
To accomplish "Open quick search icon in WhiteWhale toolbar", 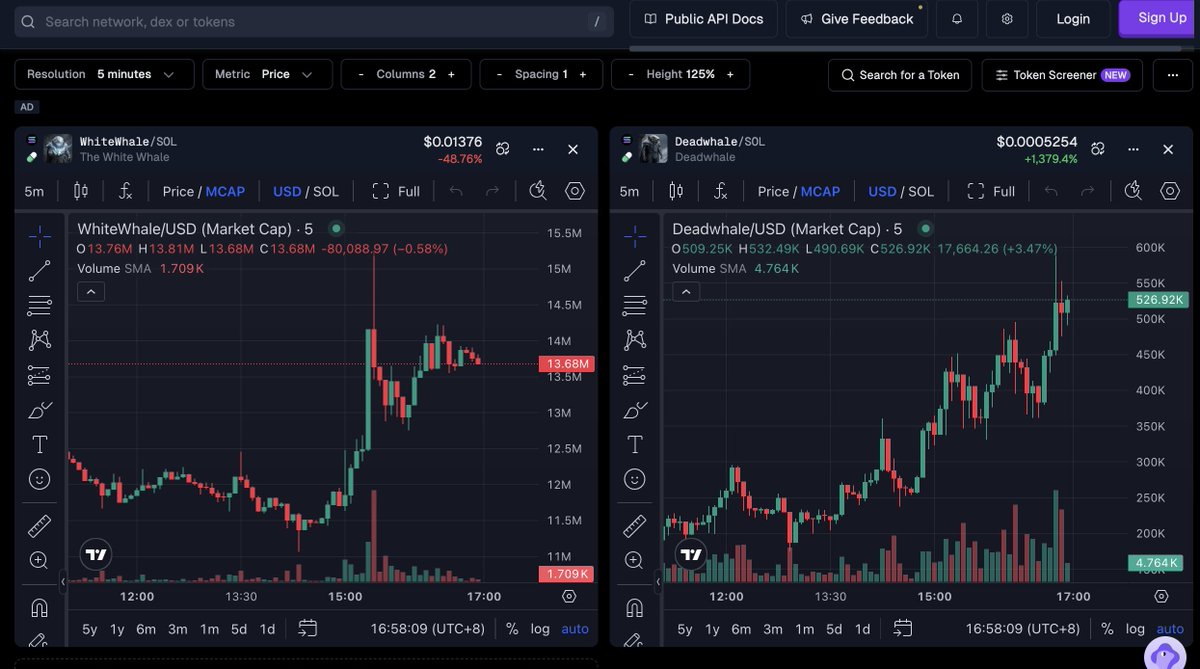I will [x=538, y=191].
